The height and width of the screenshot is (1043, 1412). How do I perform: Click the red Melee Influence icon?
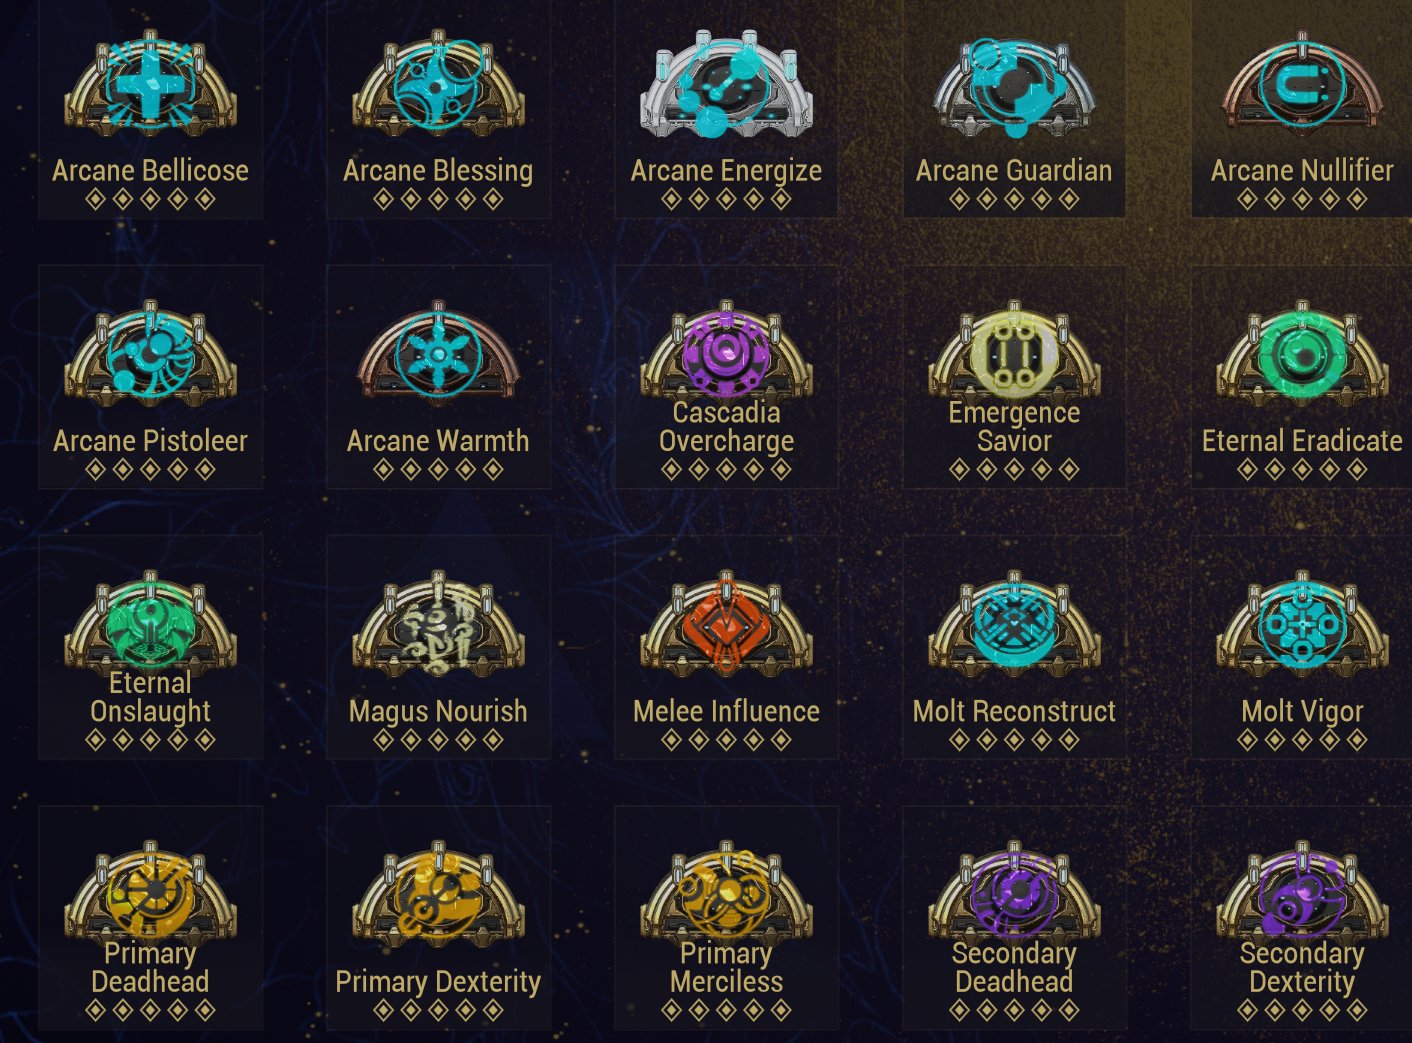[x=727, y=626]
